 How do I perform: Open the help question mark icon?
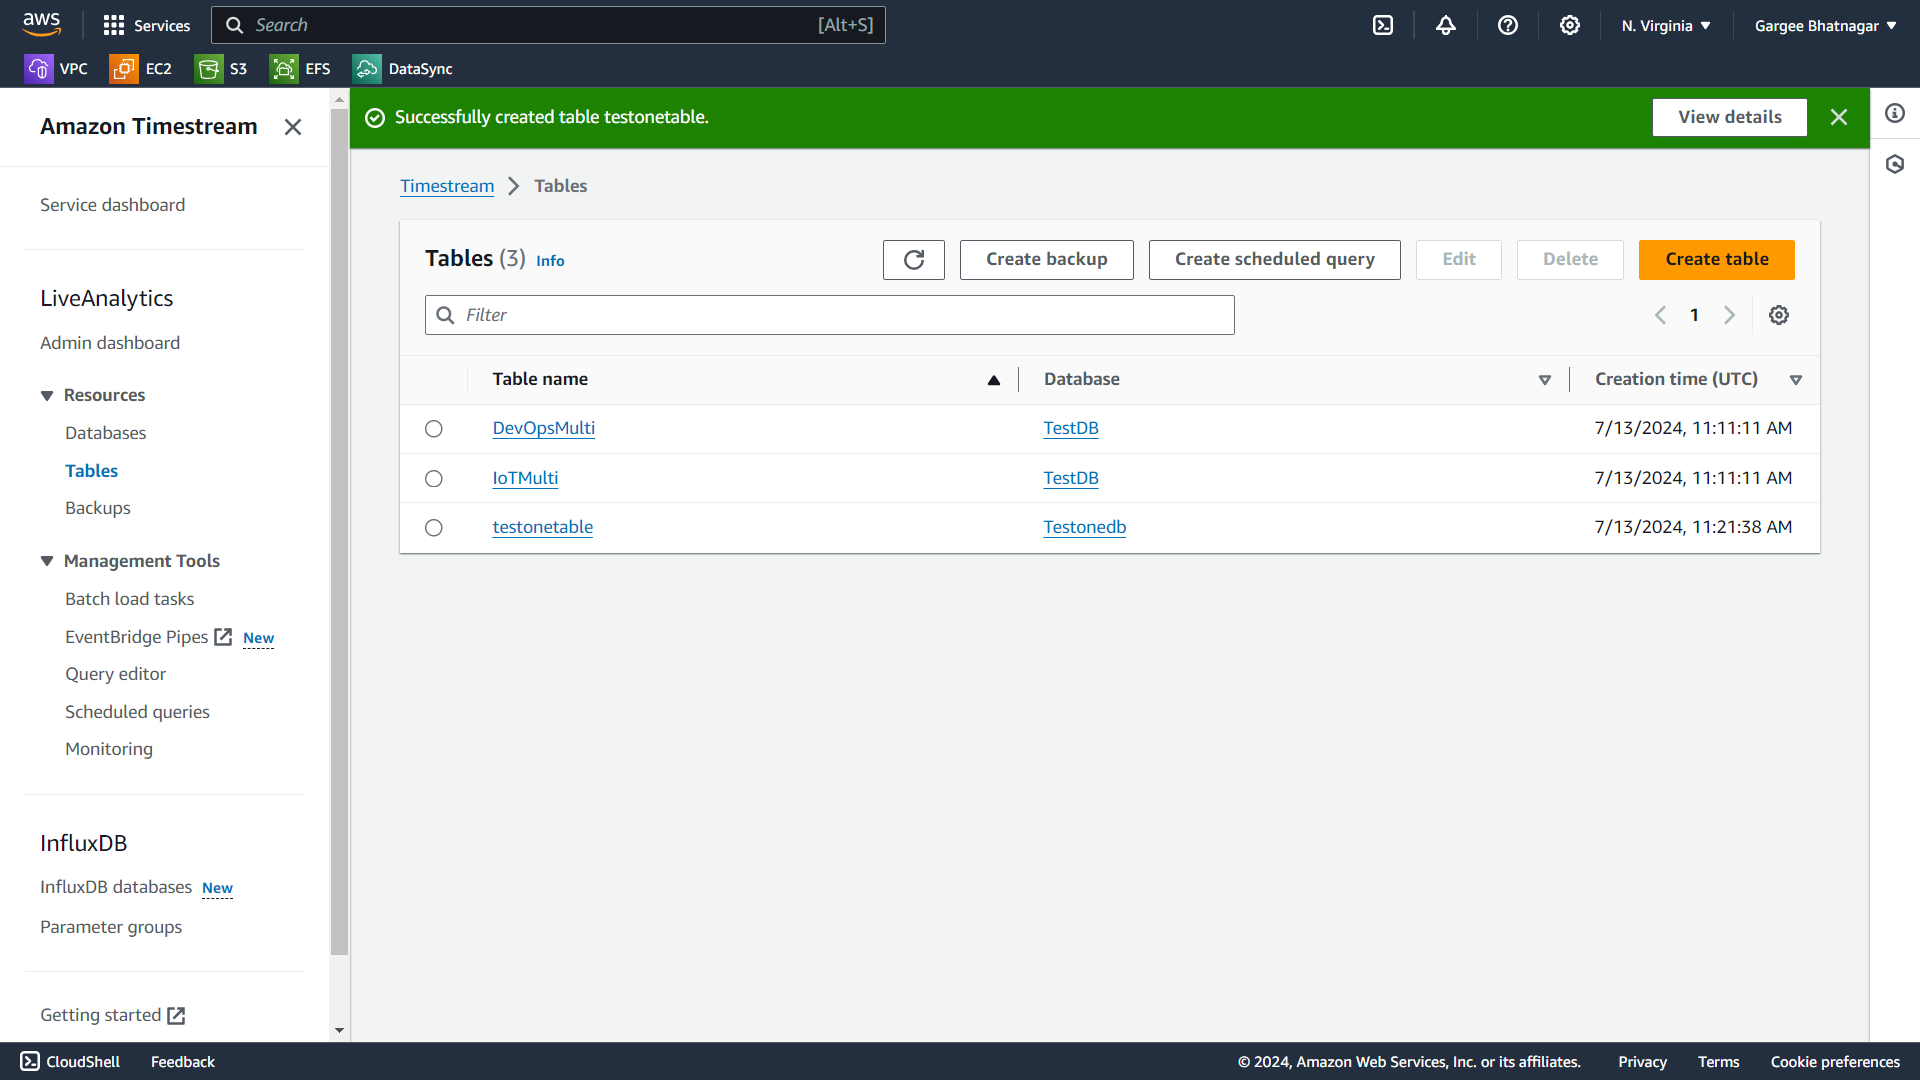[1508, 26]
